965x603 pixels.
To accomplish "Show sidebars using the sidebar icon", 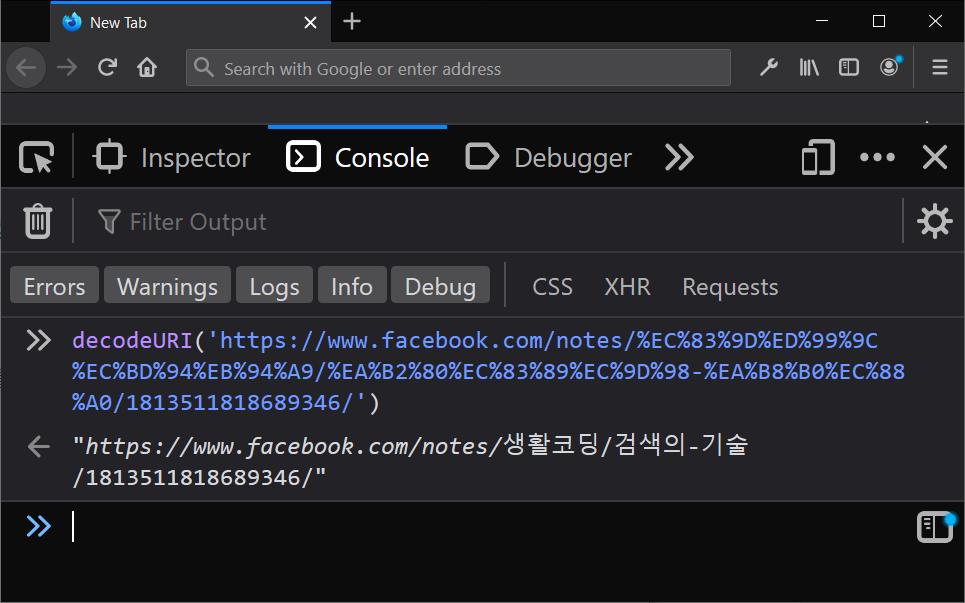I will [x=849, y=67].
